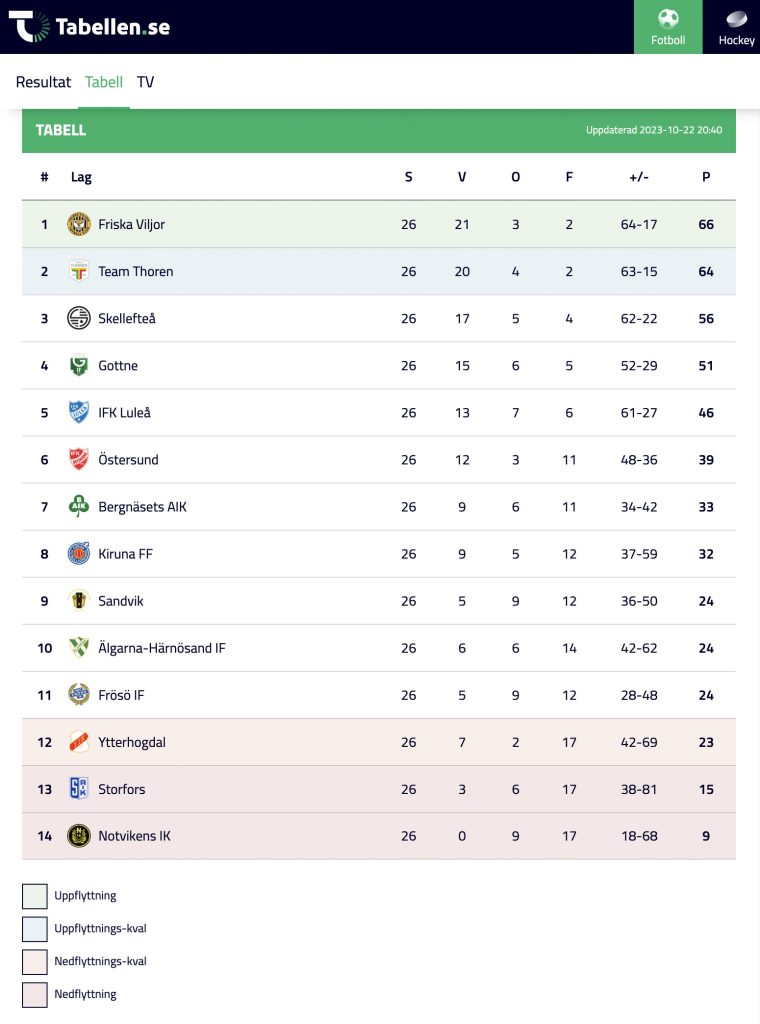Click the Storfors club crest
Image resolution: width=760 pixels, height=1024 pixels.
click(x=79, y=788)
